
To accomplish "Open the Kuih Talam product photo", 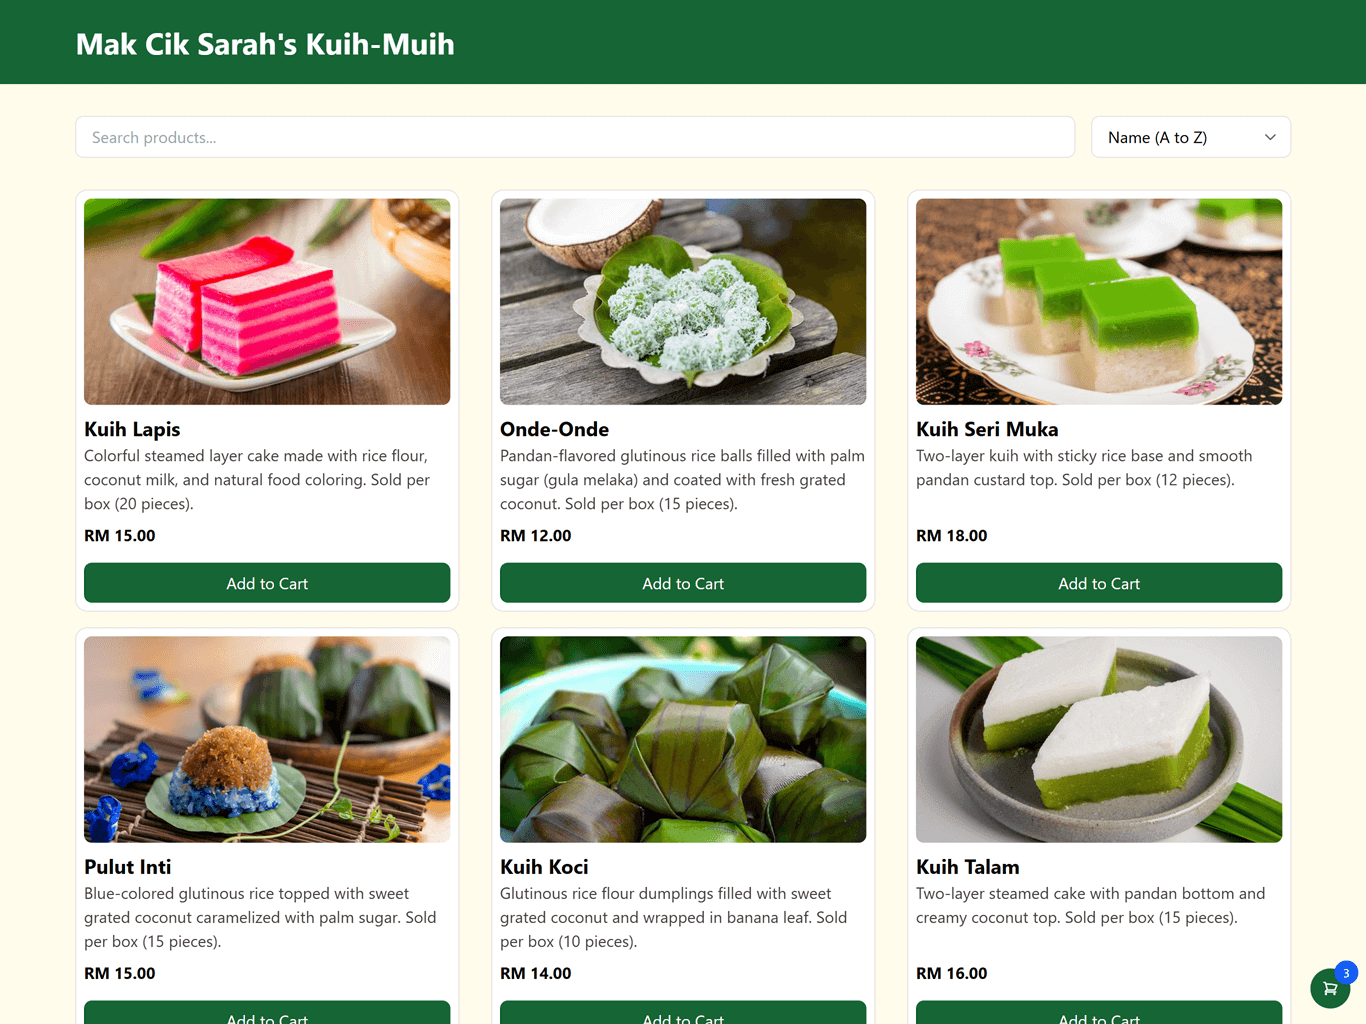I will tap(1099, 740).
